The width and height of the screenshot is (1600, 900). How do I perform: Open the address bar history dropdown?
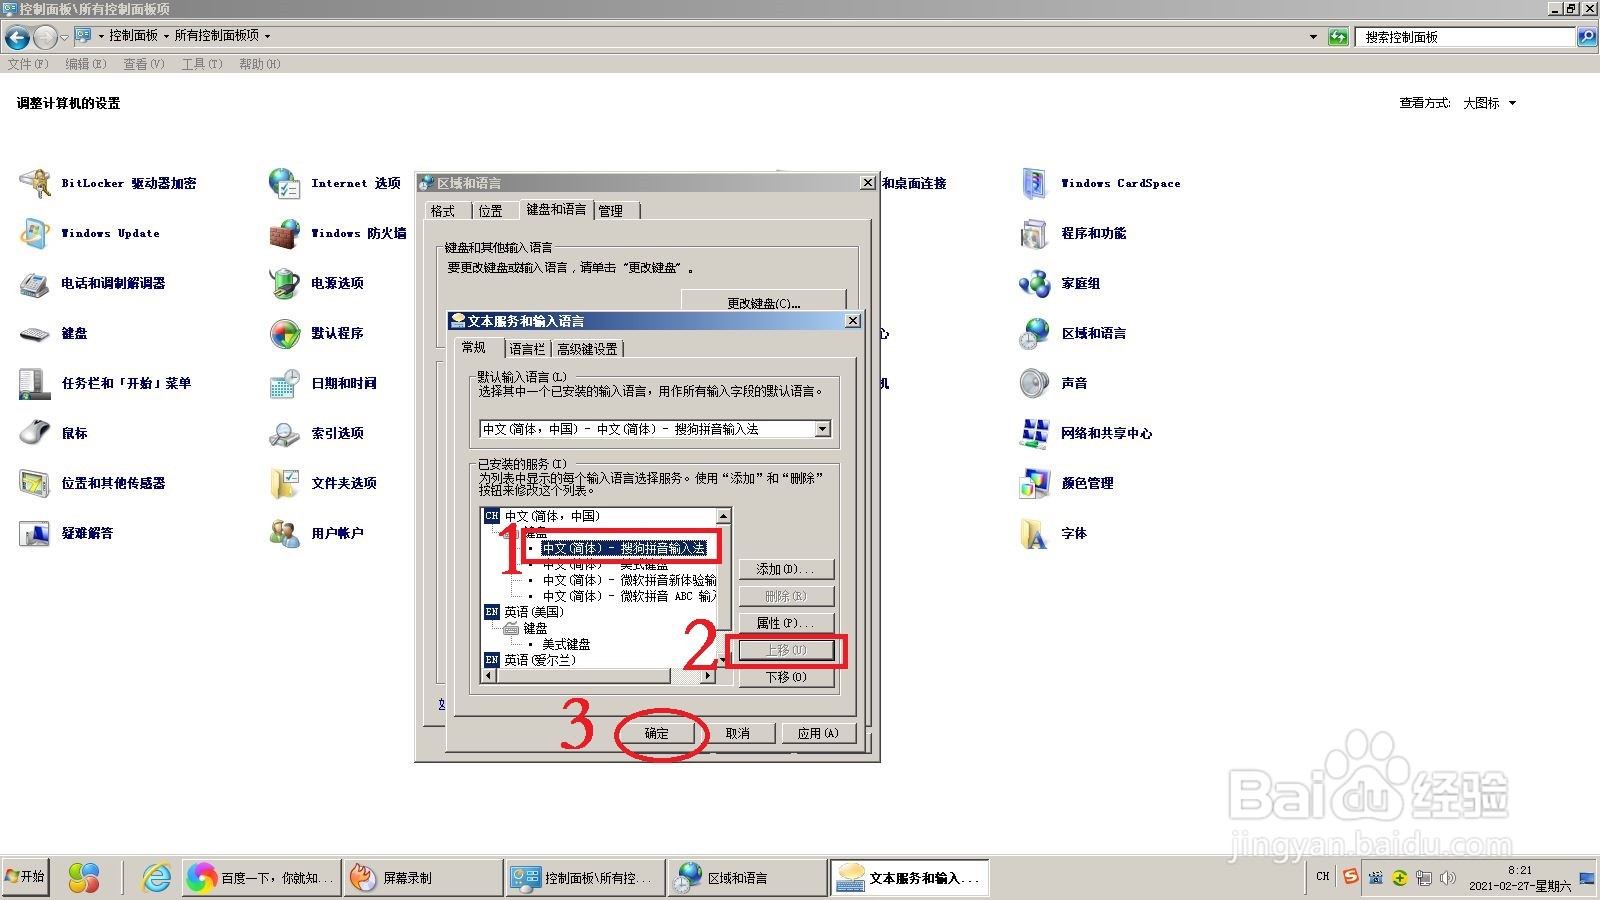(1313, 36)
